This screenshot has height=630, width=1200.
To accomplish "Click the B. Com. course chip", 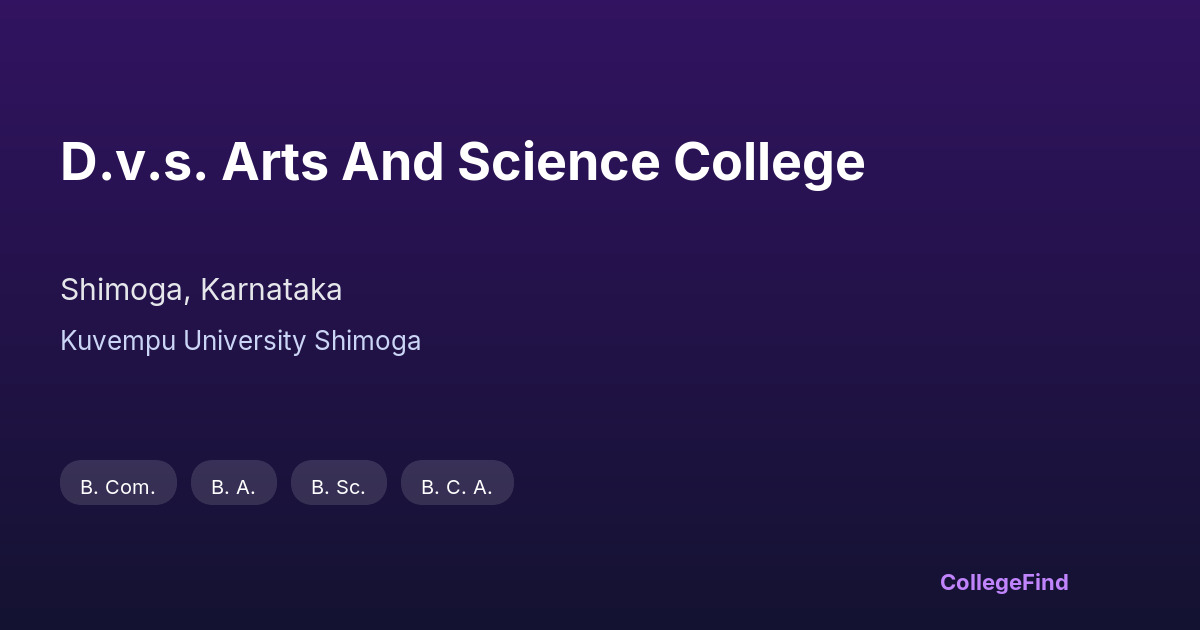I will tap(118, 486).
